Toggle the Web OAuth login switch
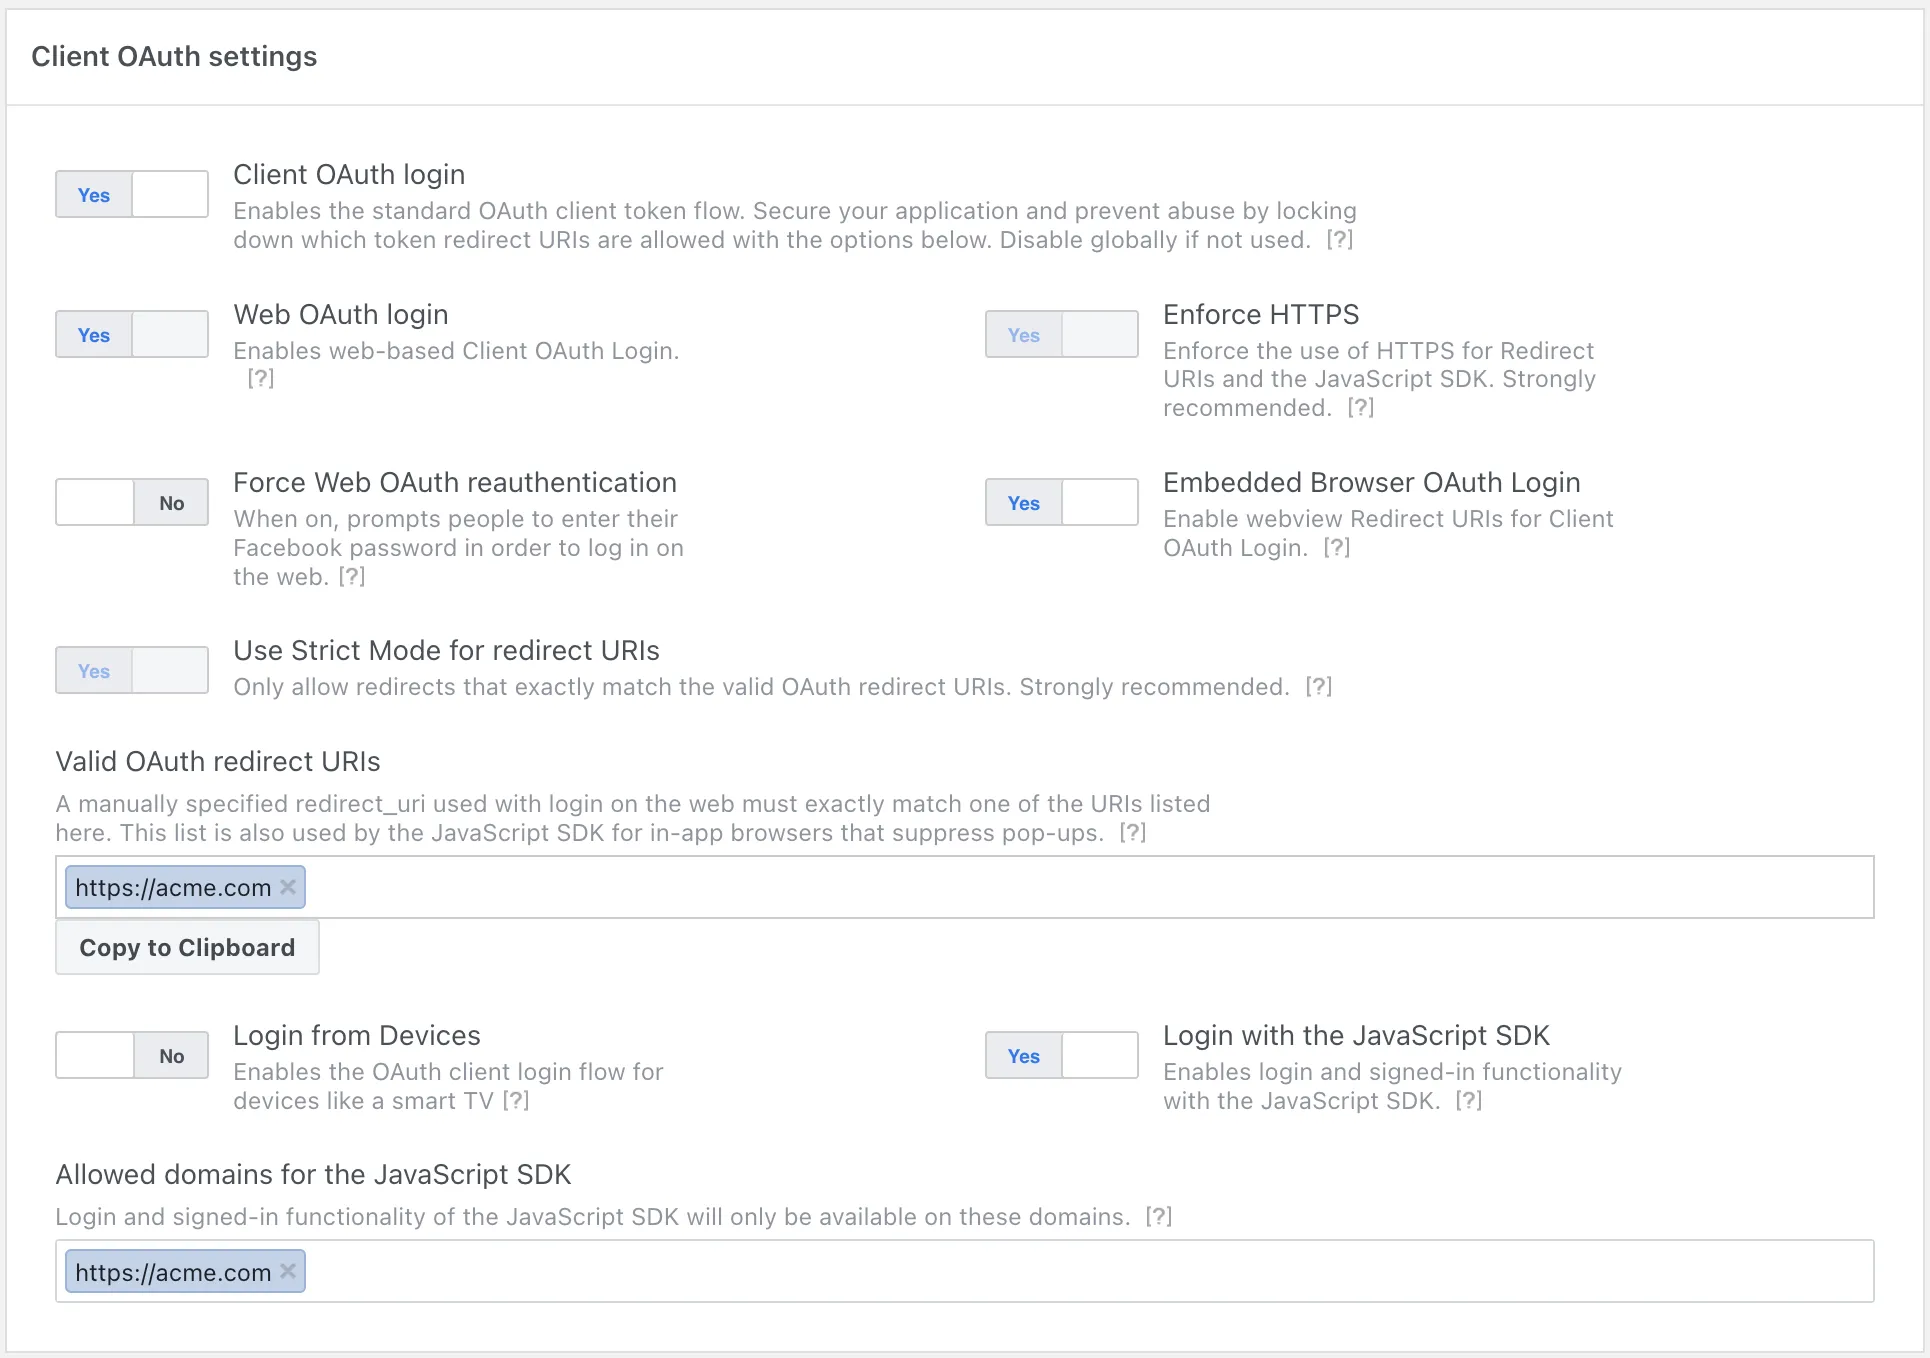1930x1358 pixels. (132, 334)
